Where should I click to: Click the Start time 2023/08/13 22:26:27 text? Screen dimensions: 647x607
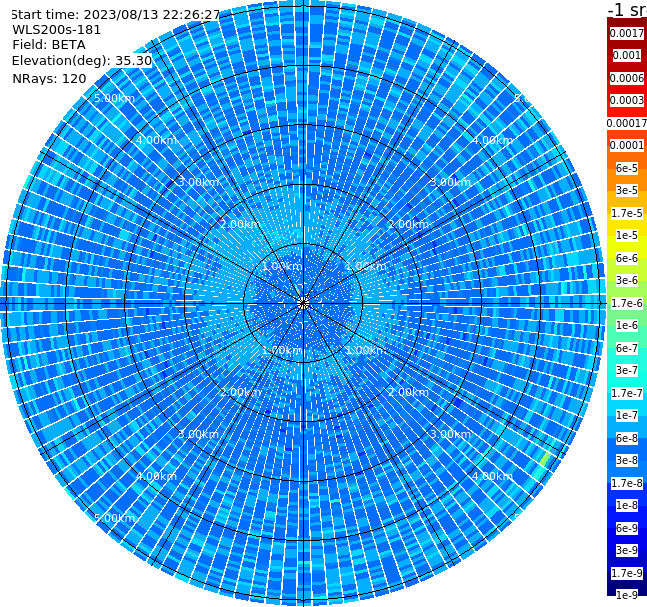(x=116, y=14)
